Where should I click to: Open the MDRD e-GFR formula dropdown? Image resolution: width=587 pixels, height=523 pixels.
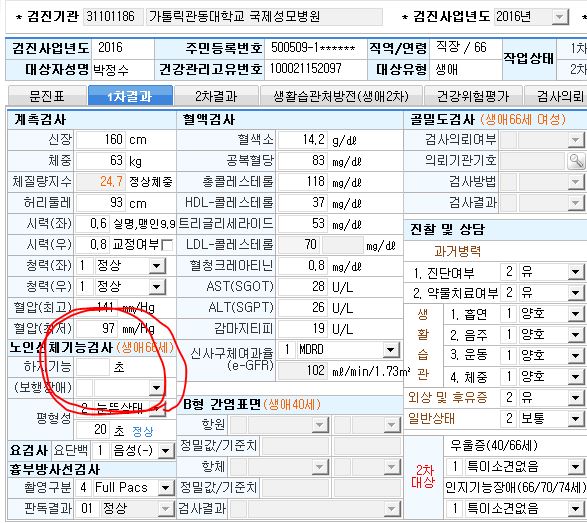[390, 350]
